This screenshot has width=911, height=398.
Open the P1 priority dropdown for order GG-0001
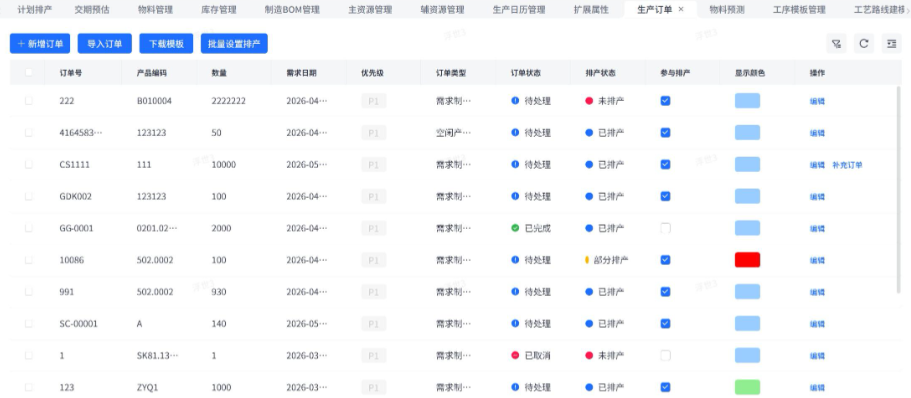tap(374, 228)
